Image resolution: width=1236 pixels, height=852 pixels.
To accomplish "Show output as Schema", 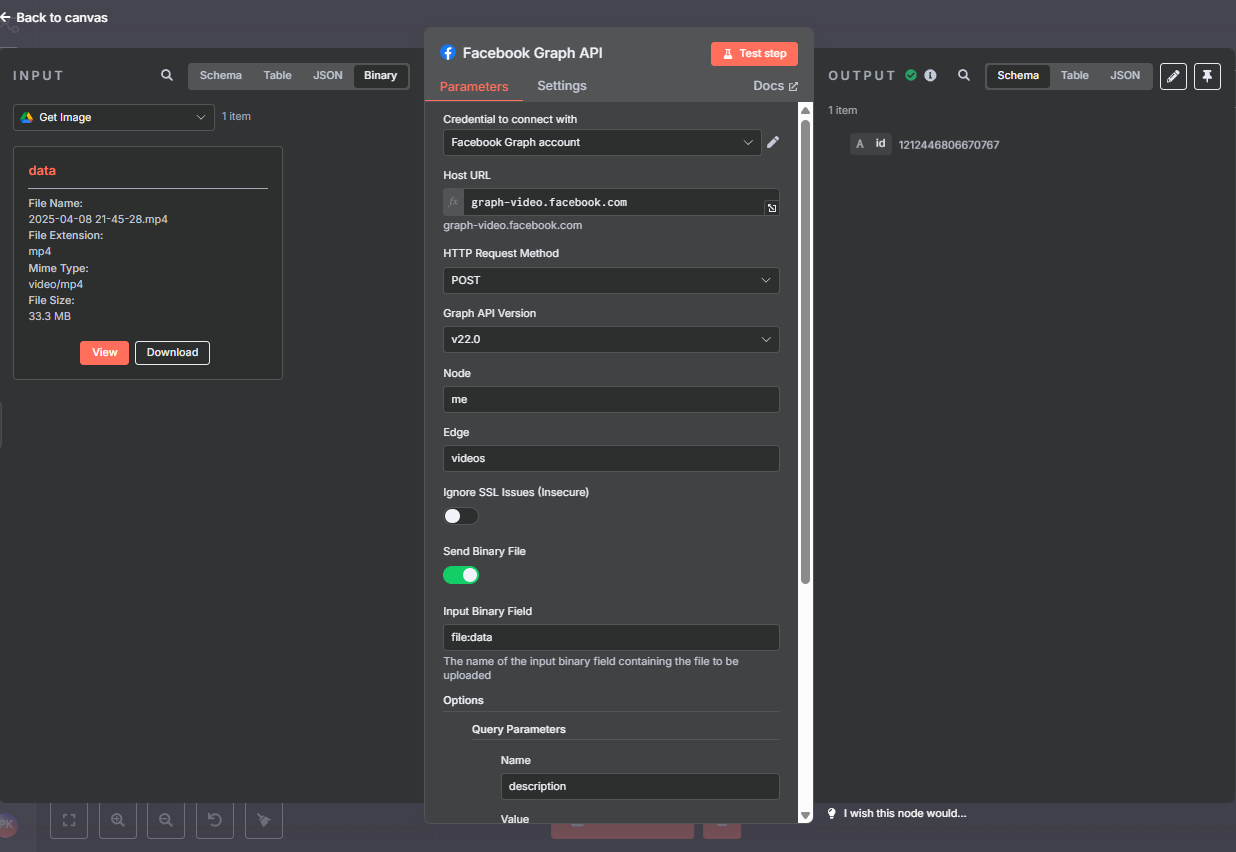I will pos(1018,76).
